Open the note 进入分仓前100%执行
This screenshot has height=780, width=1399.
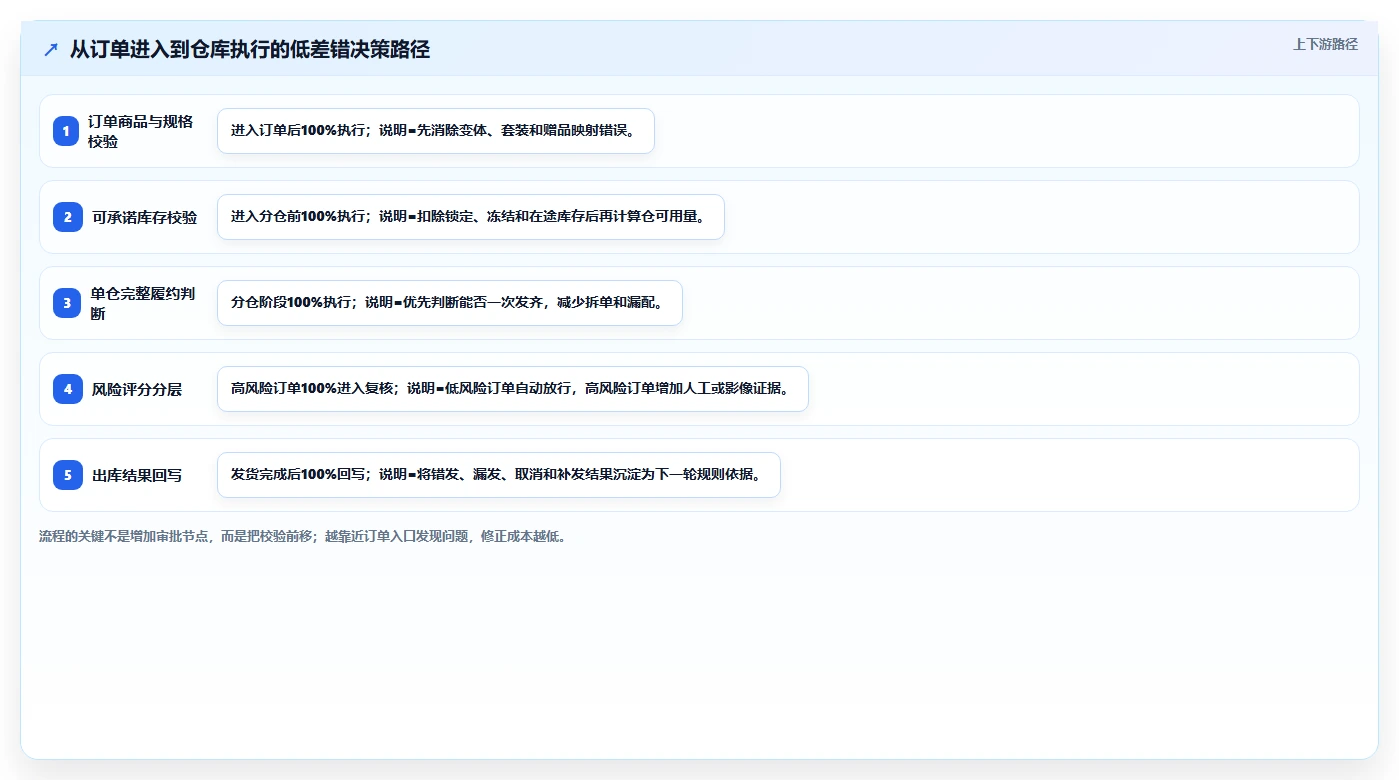click(x=470, y=217)
